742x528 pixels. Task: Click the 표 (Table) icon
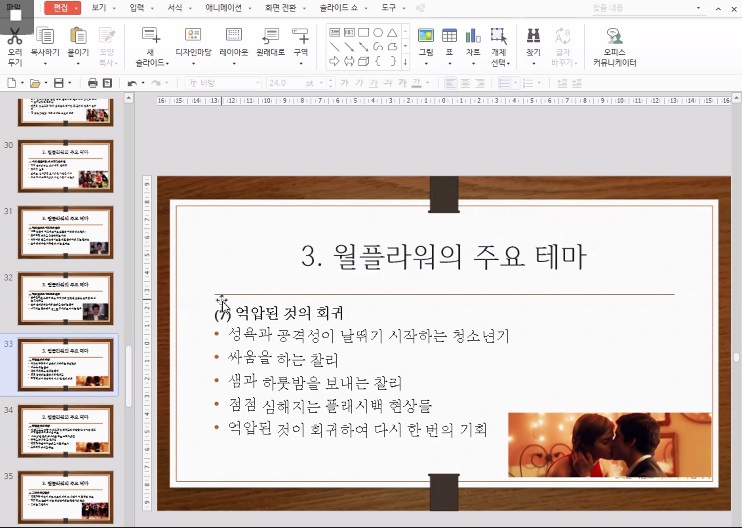[449, 36]
